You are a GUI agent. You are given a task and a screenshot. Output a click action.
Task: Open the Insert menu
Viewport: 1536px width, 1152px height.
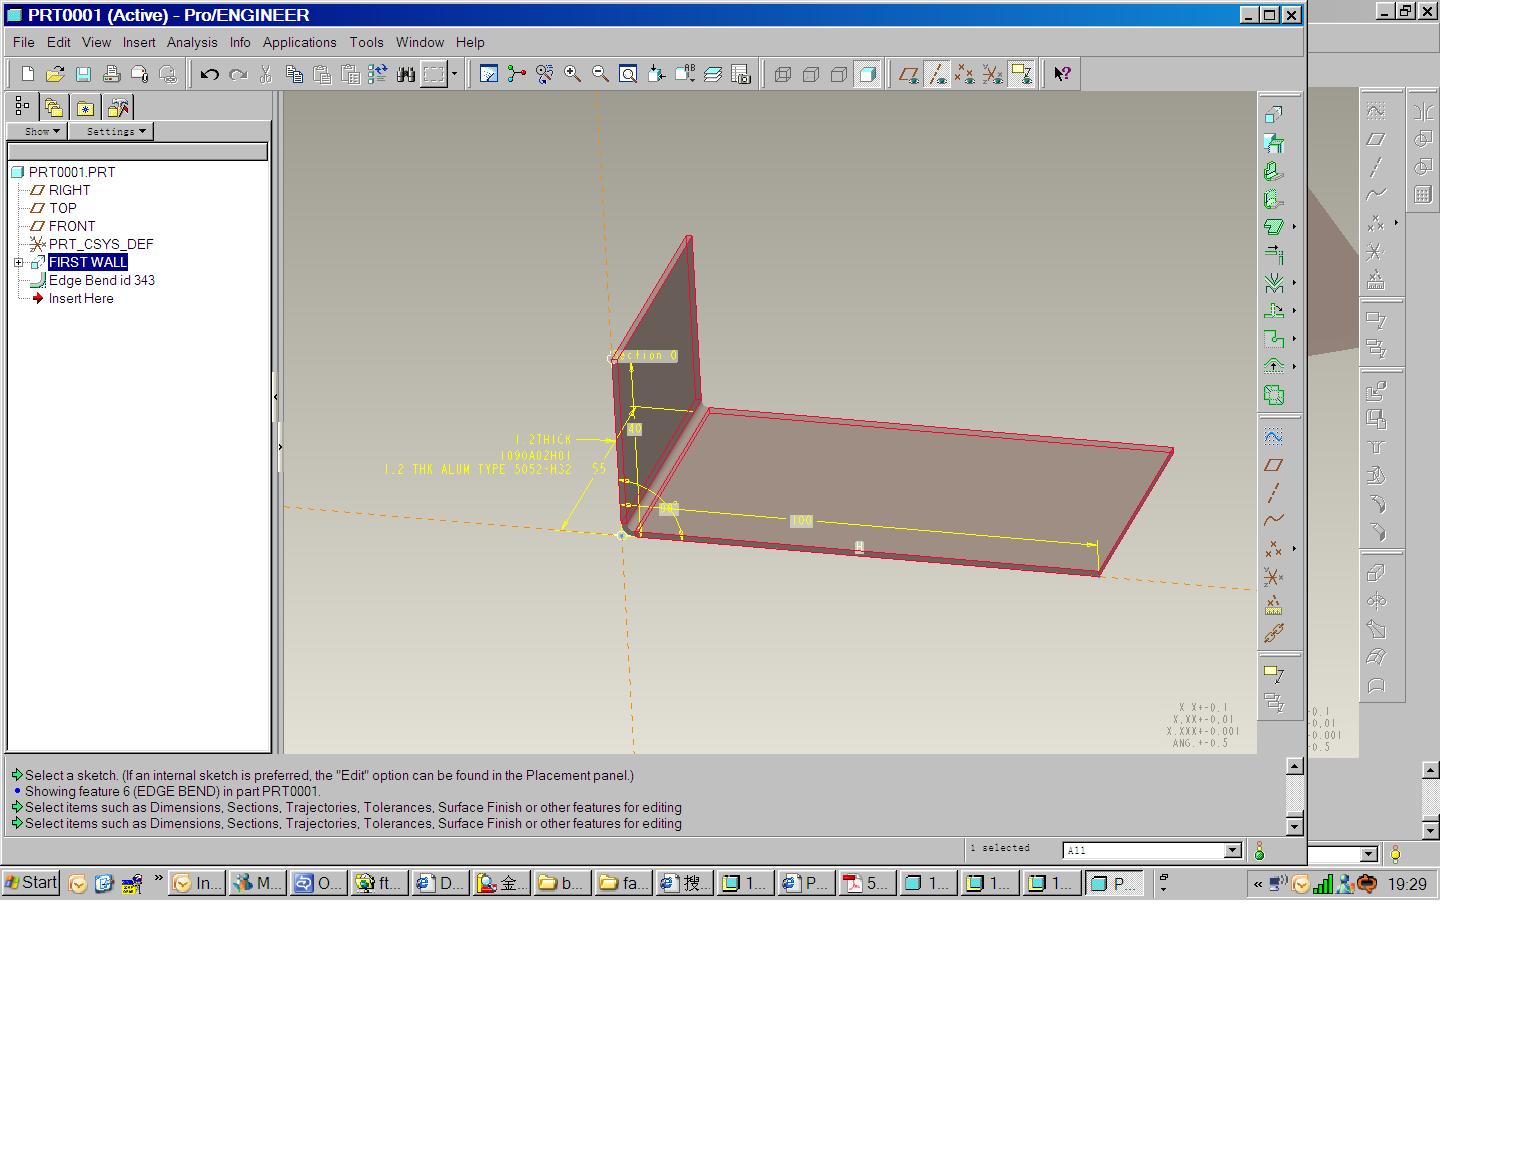tap(139, 42)
